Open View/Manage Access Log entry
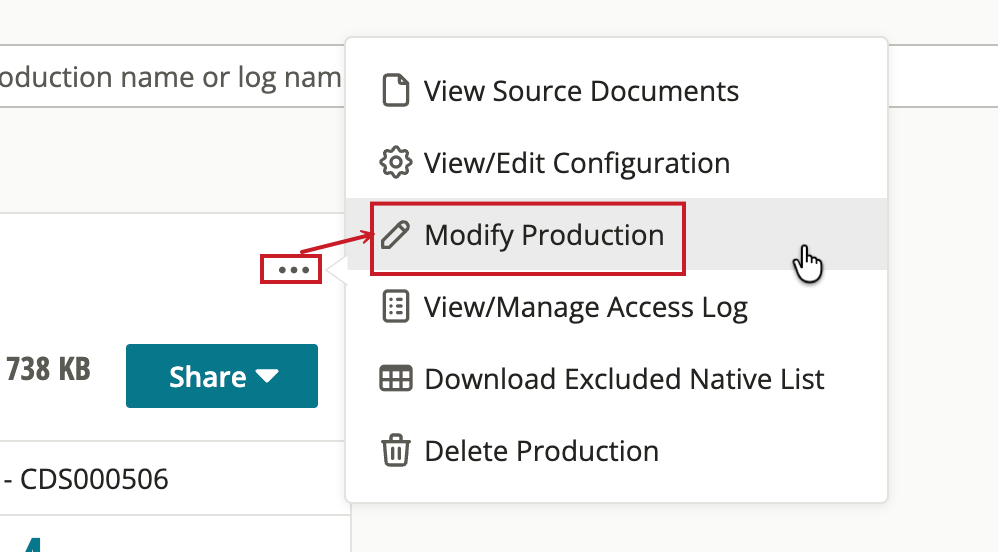 [616, 307]
